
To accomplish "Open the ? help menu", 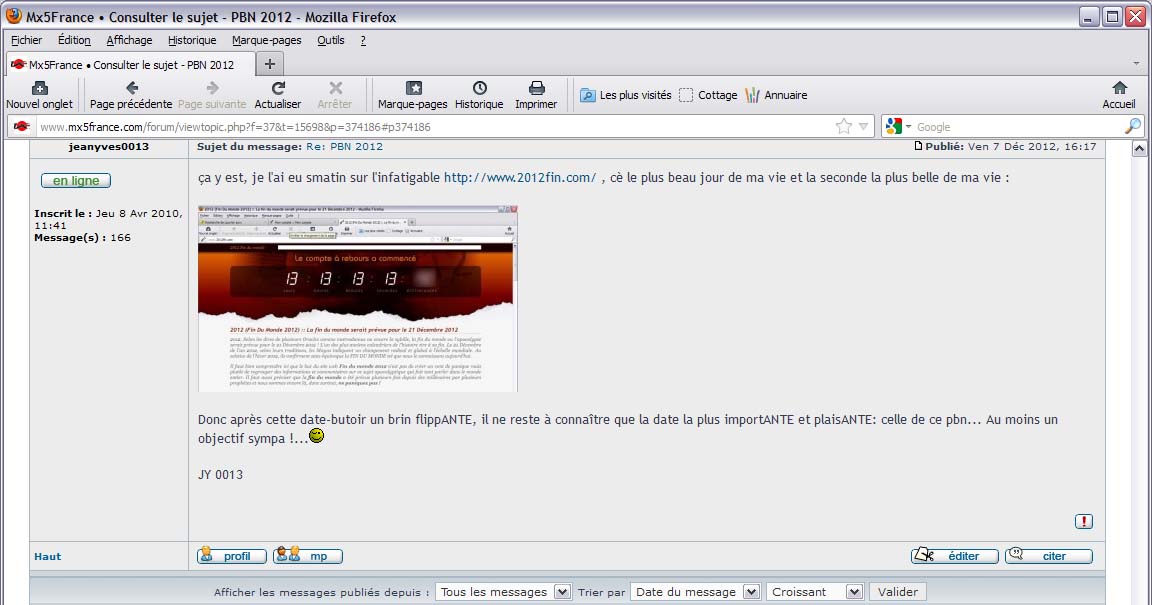I will [x=363, y=40].
